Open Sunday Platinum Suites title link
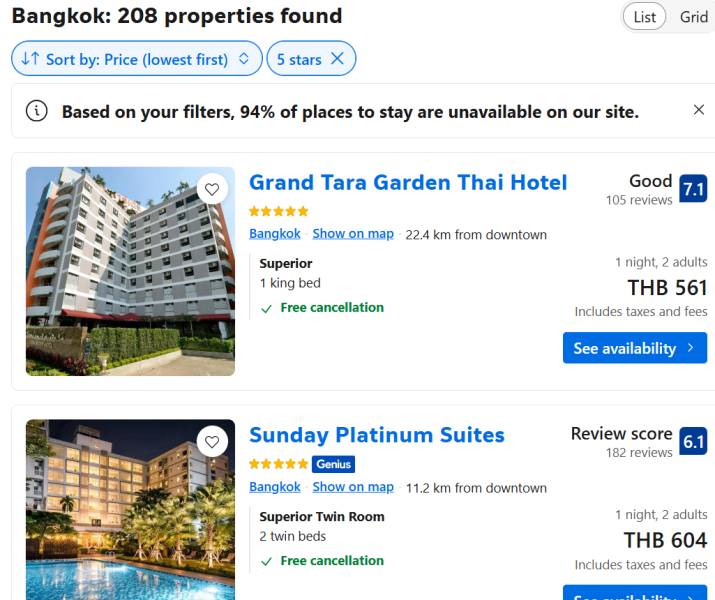This screenshot has width=715, height=600. 377,435
